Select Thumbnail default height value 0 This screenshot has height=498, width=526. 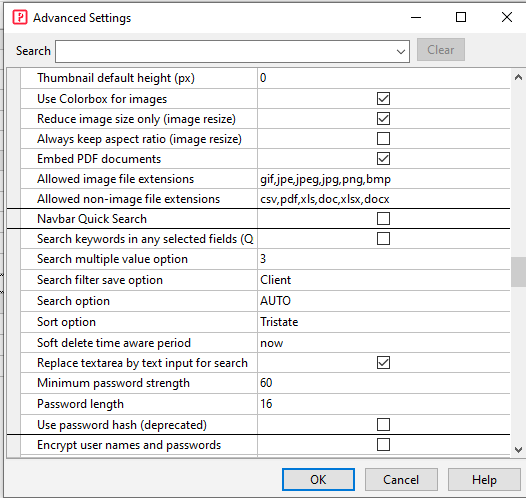click(263, 78)
